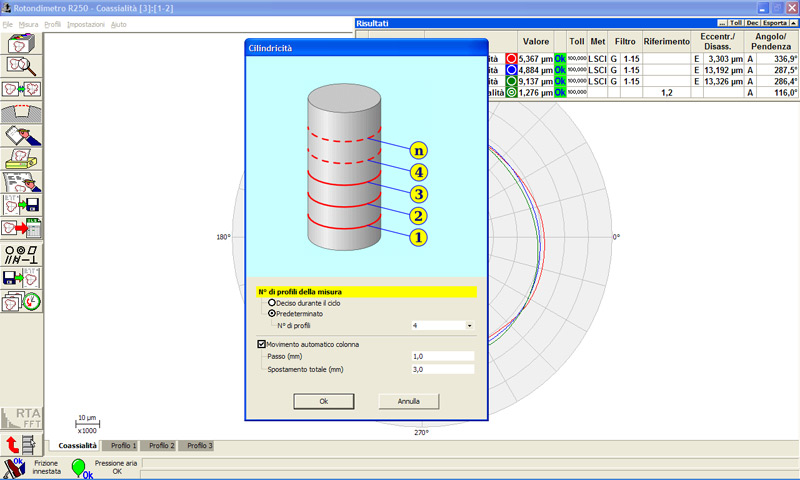800x480 pixels.
Task: Click the hand writing on notepad icon
Action: [x=22, y=136]
